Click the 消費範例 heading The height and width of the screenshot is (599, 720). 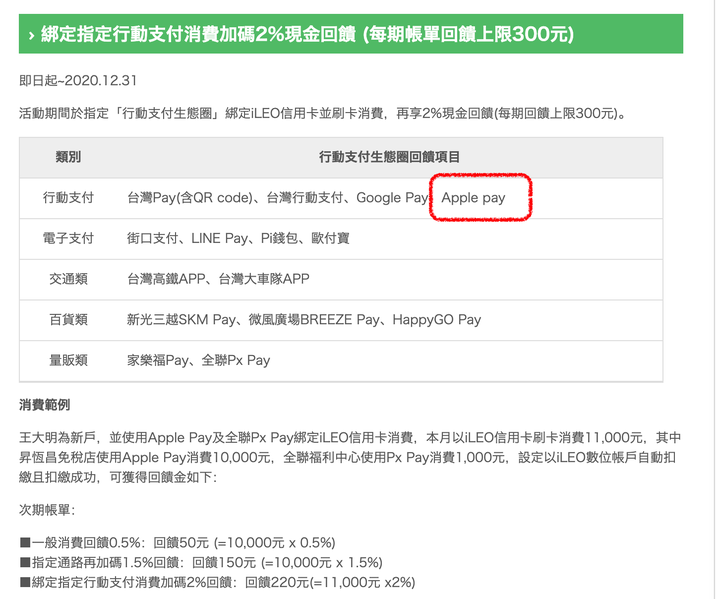[x=45, y=405]
